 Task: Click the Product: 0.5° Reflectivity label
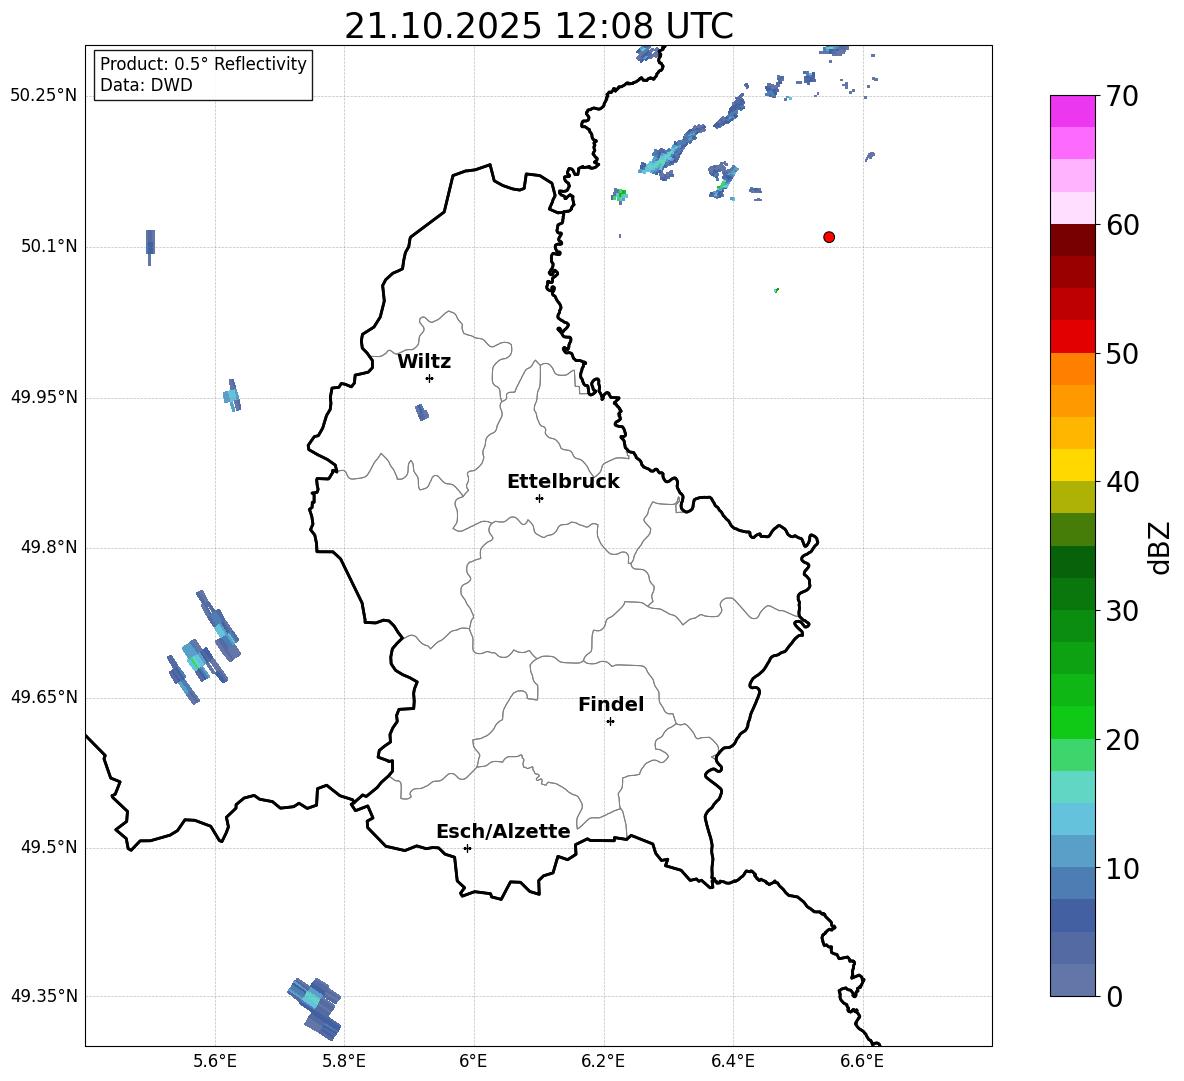203,63
